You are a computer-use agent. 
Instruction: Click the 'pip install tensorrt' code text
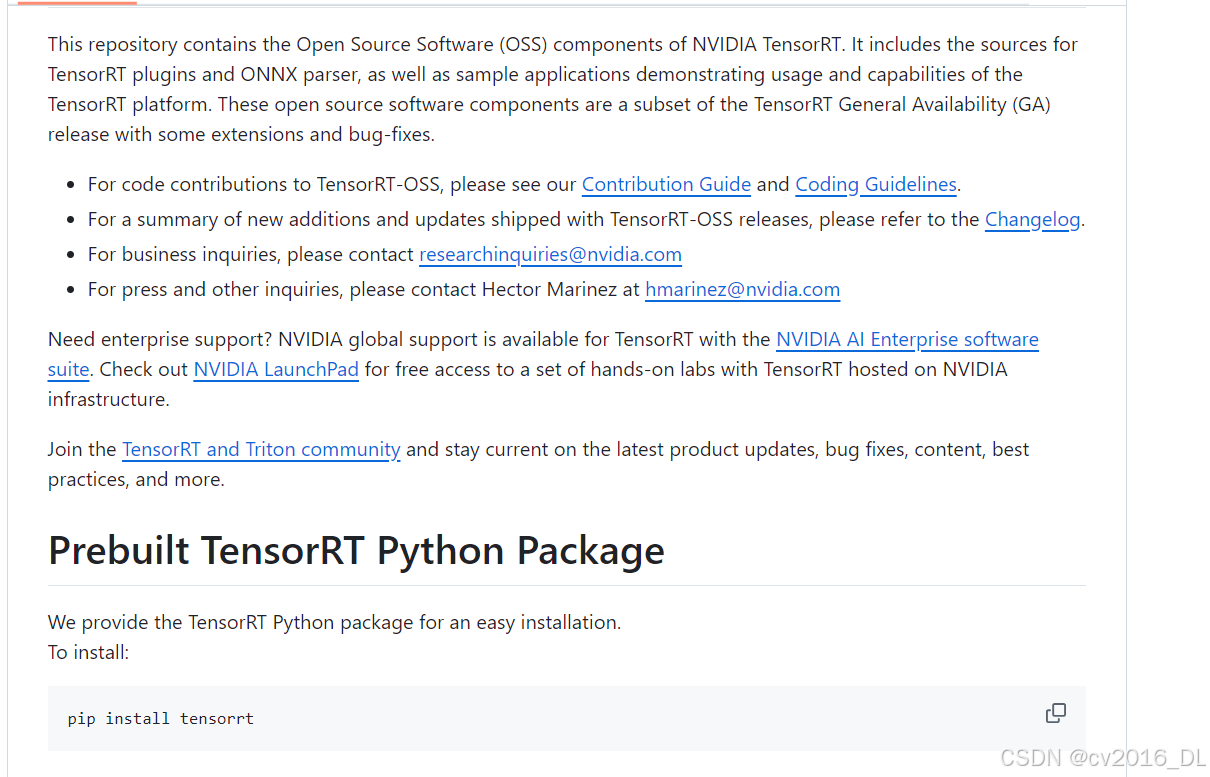(x=161, y=718)
